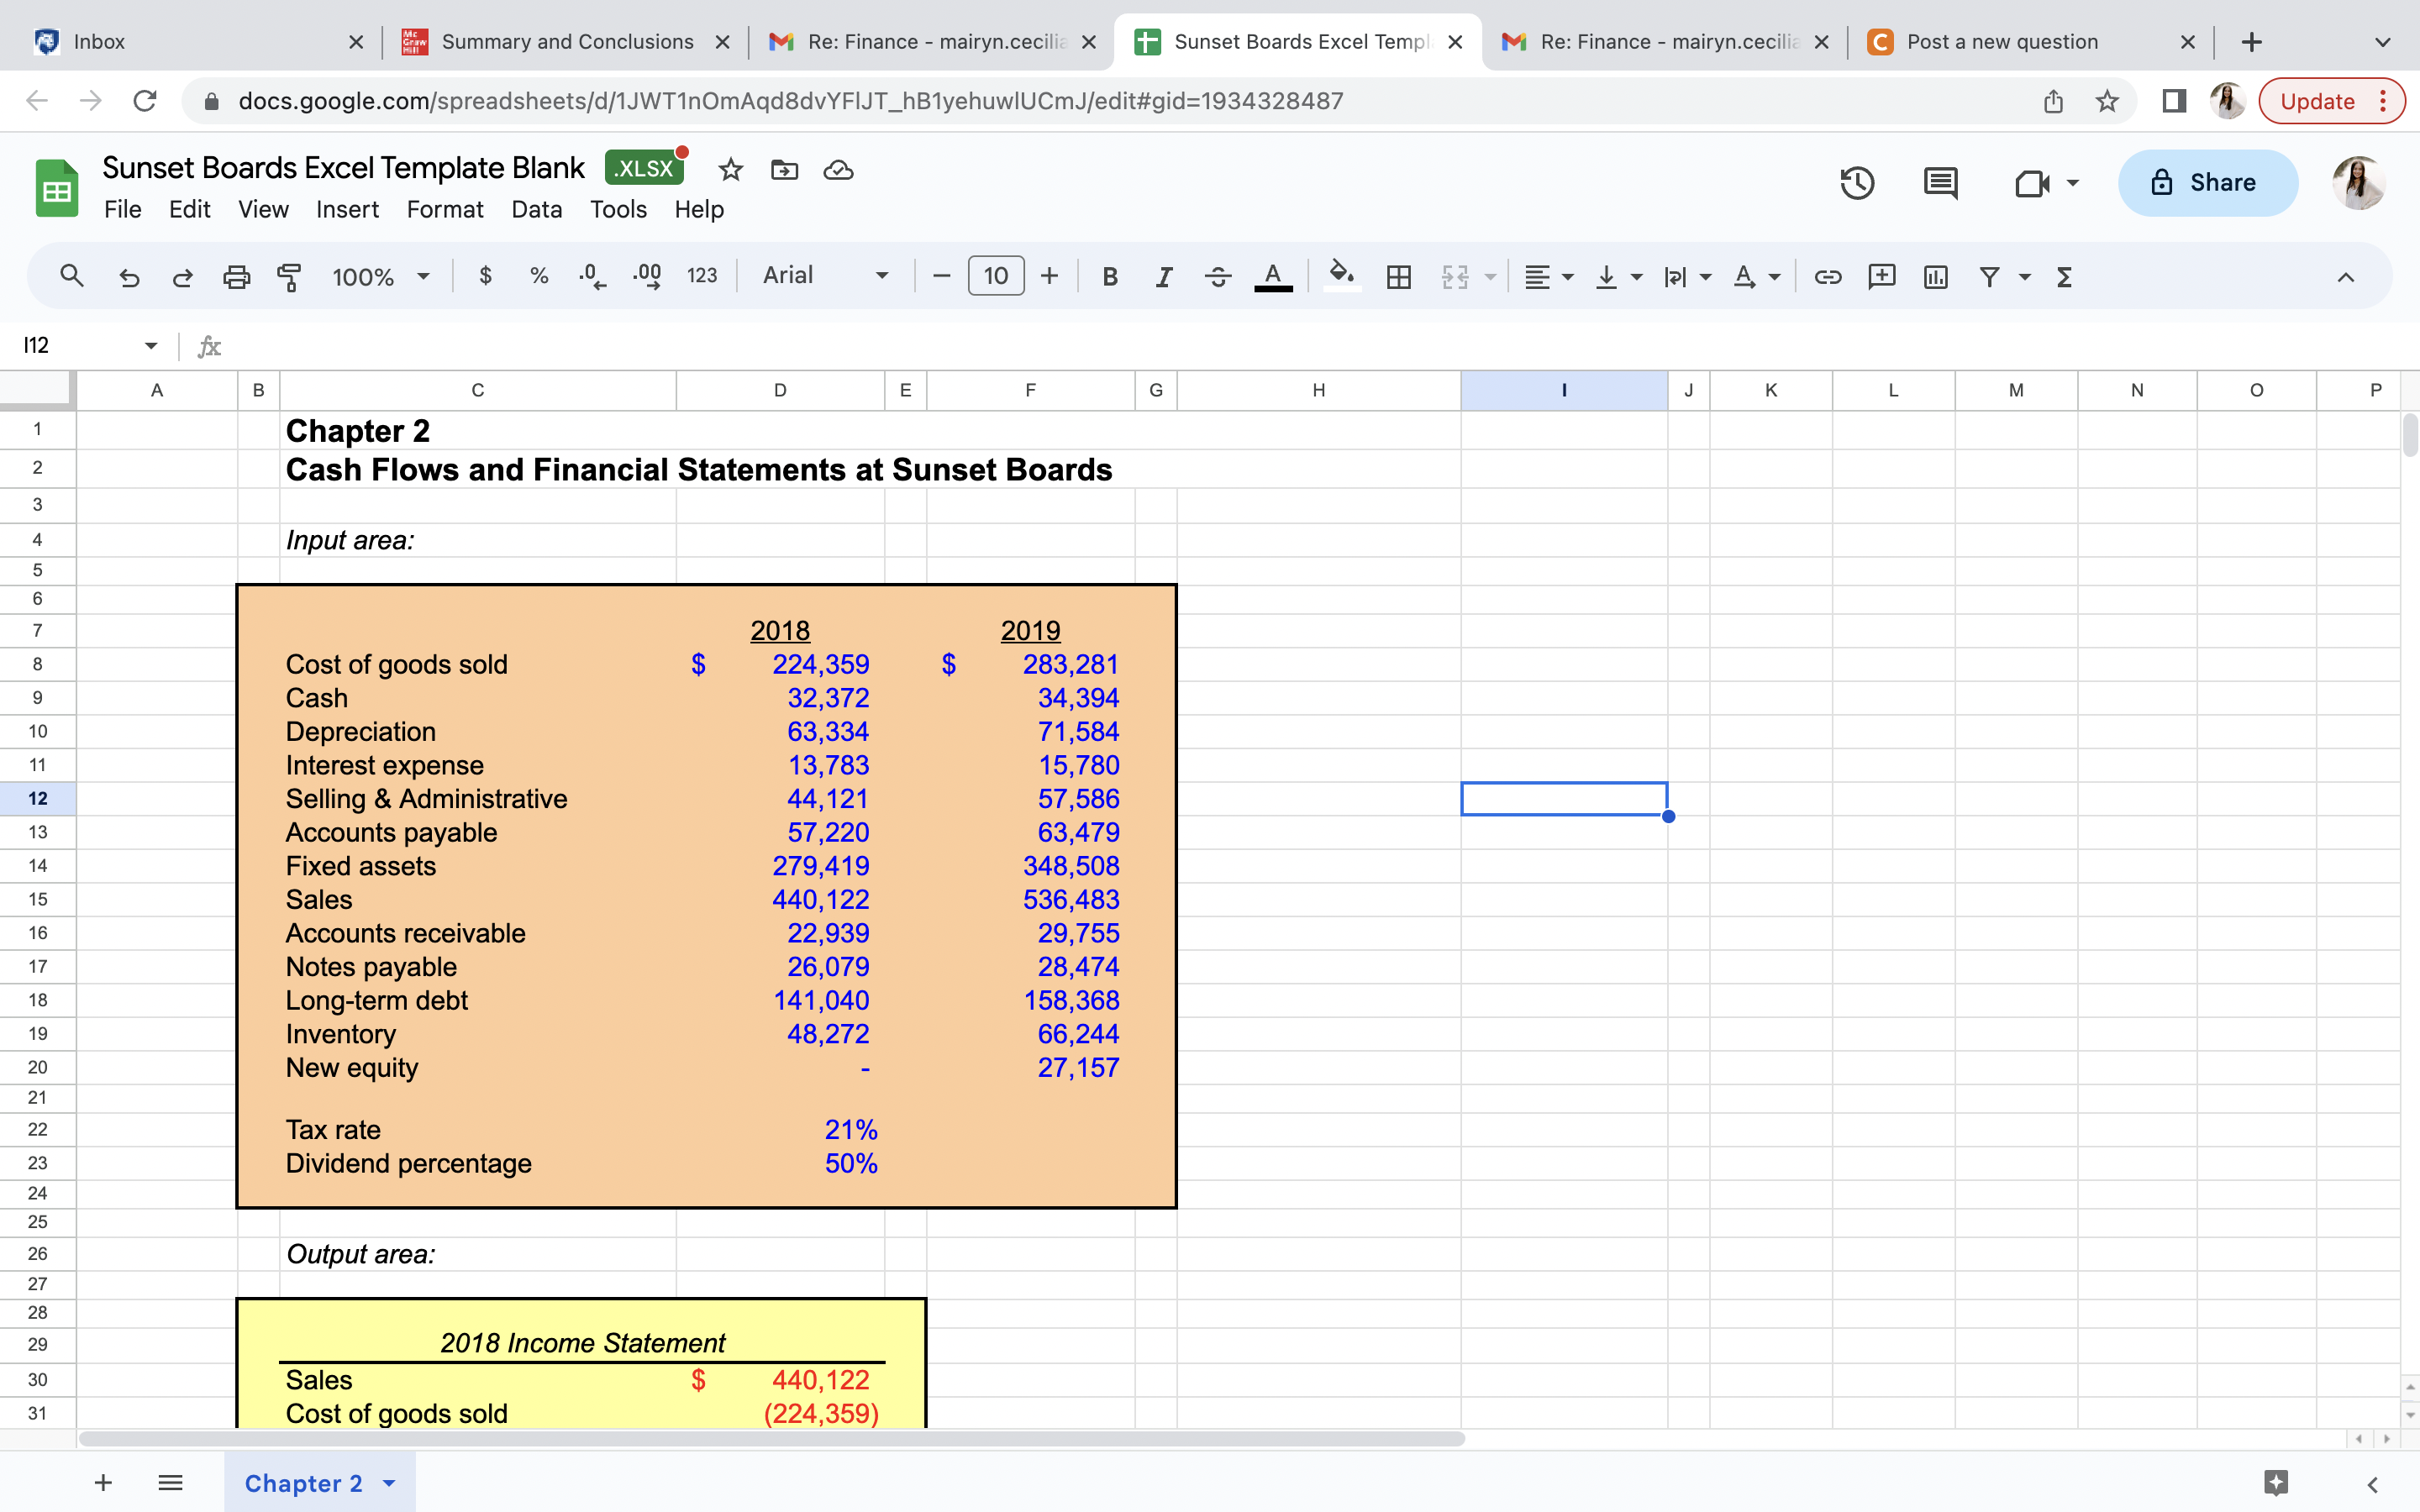Toggle strikethrough formatting
This screenshot has width=2420, height=1512.
(1218, 277)
